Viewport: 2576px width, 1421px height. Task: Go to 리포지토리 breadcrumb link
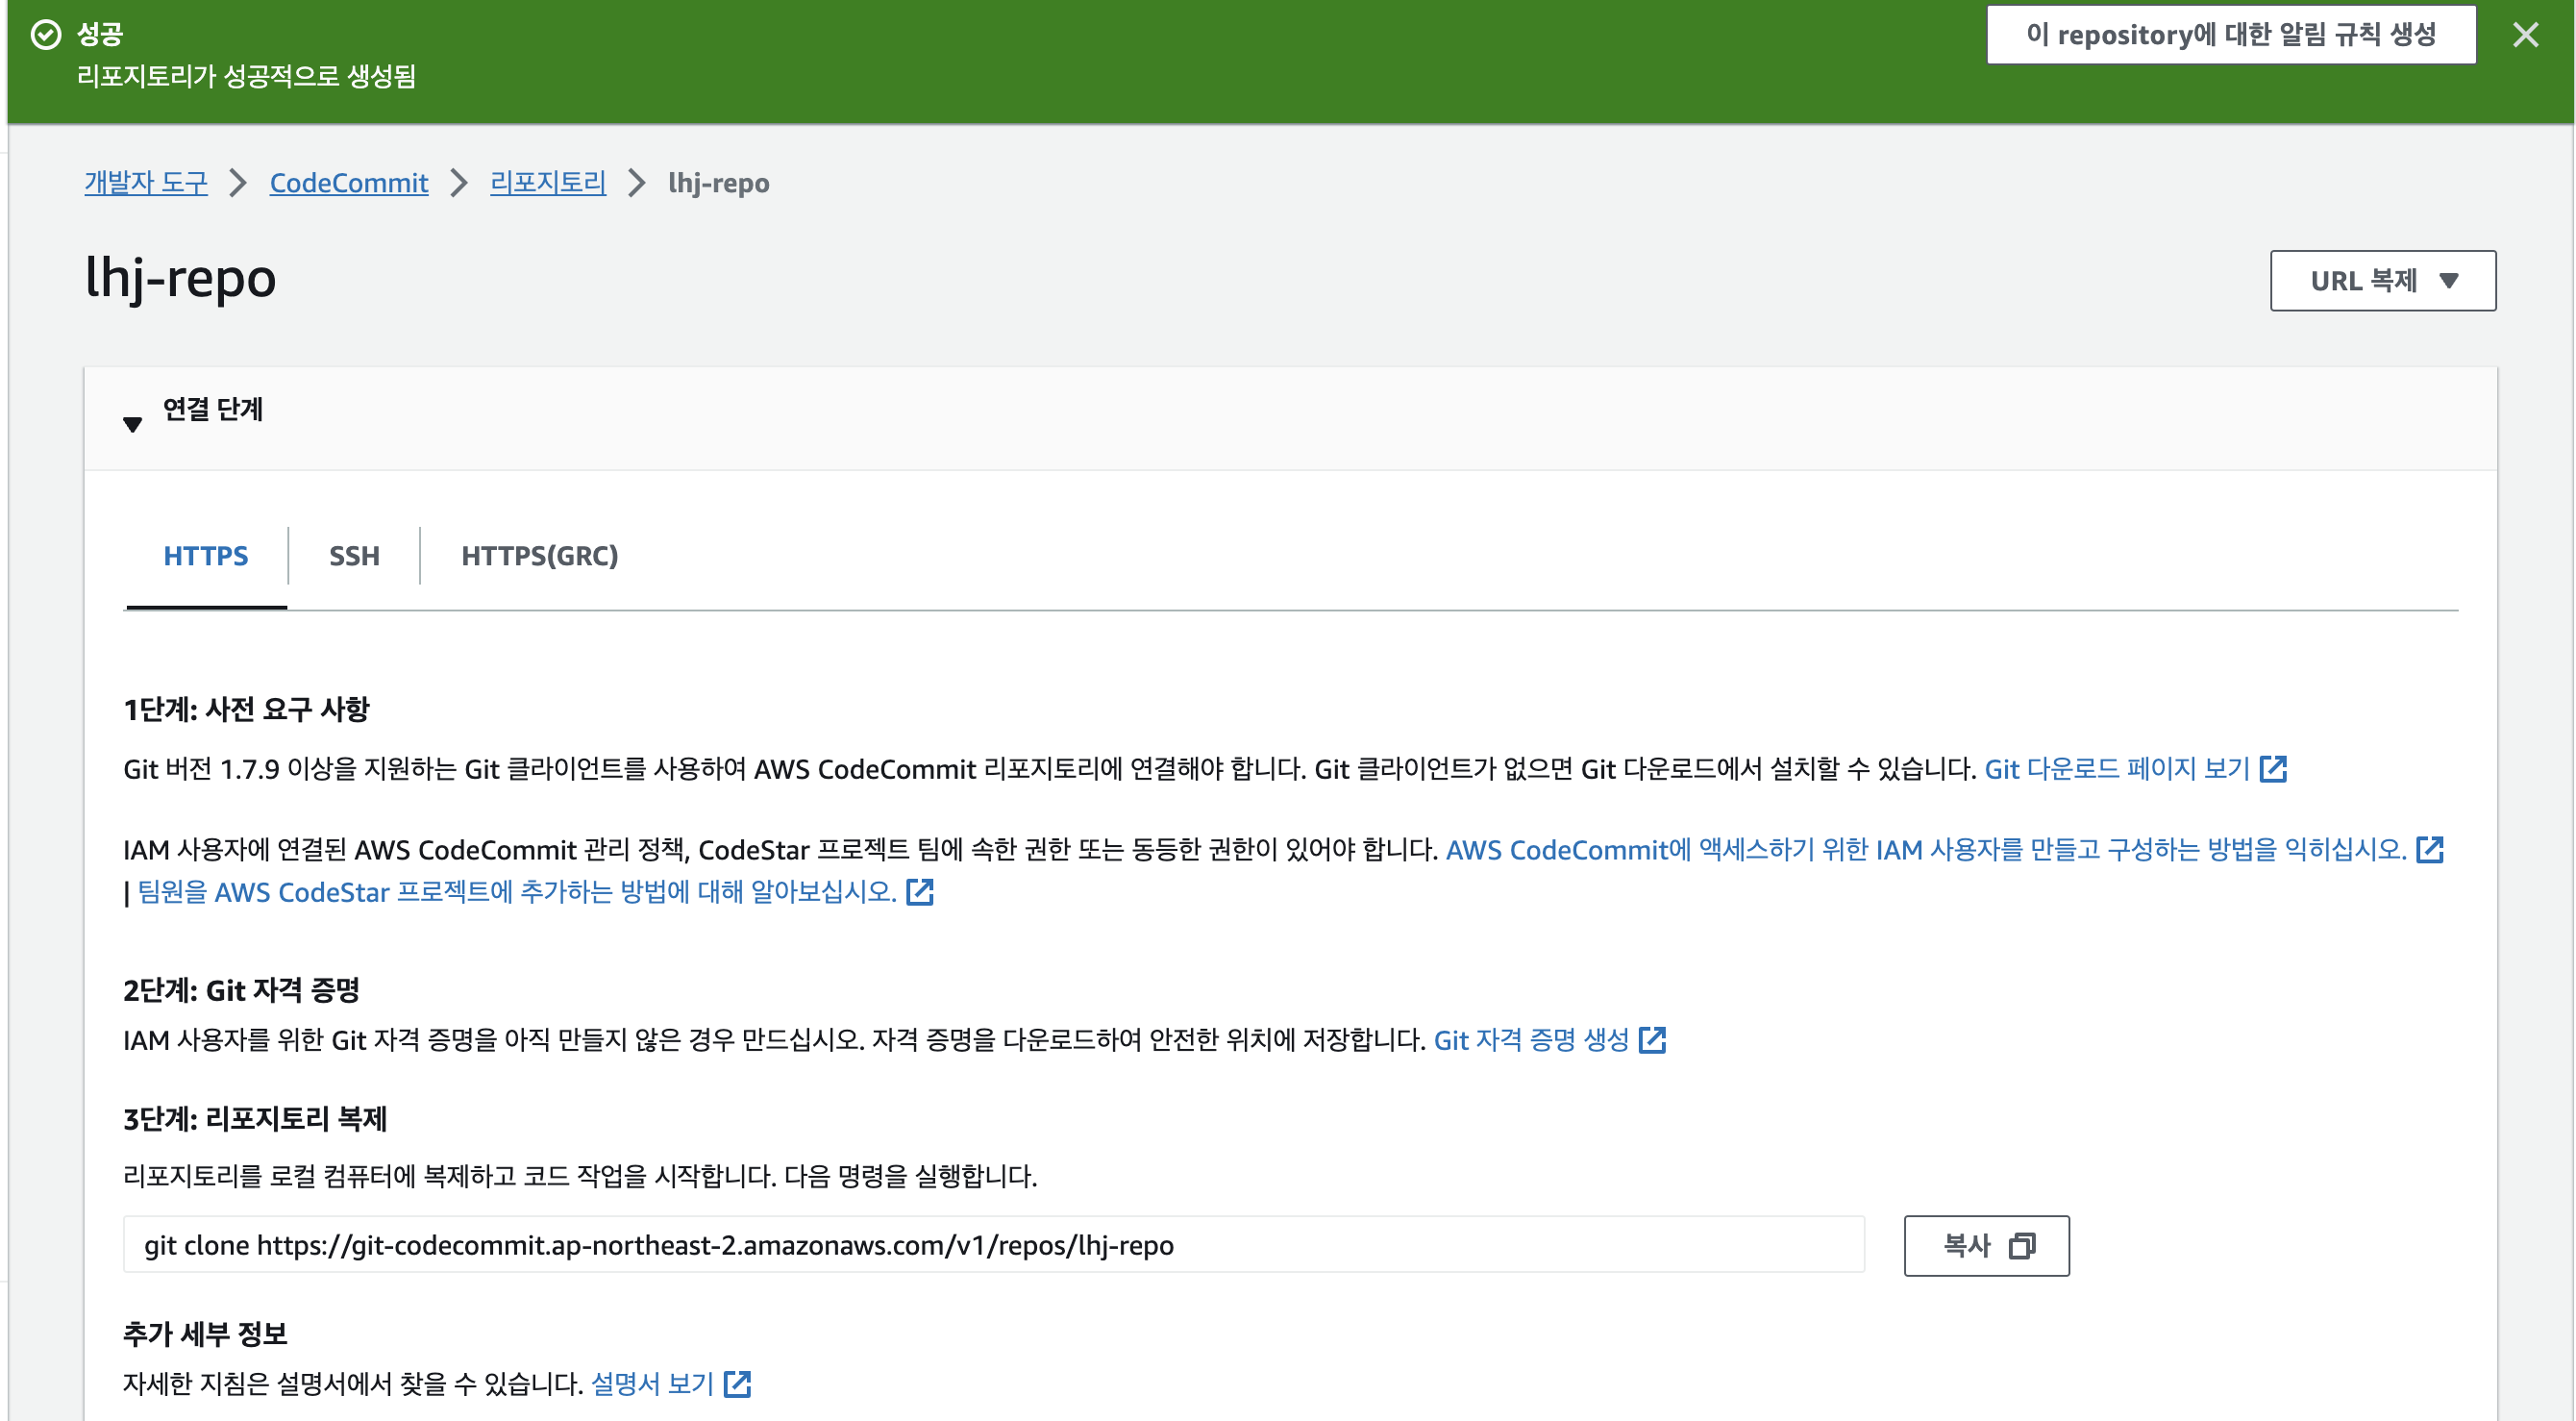coord(547,183)
